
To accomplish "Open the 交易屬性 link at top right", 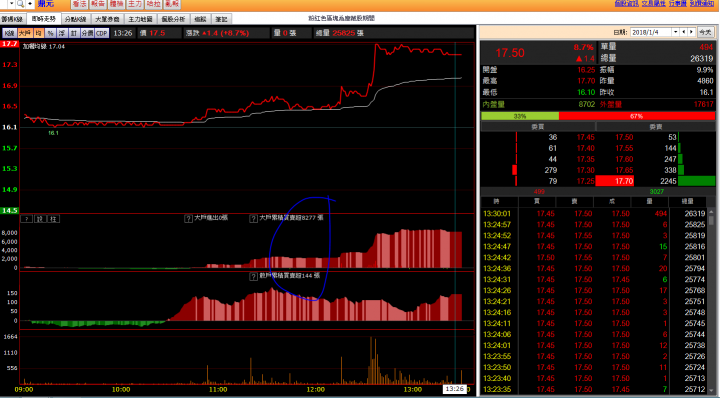I will click(653, 3).
